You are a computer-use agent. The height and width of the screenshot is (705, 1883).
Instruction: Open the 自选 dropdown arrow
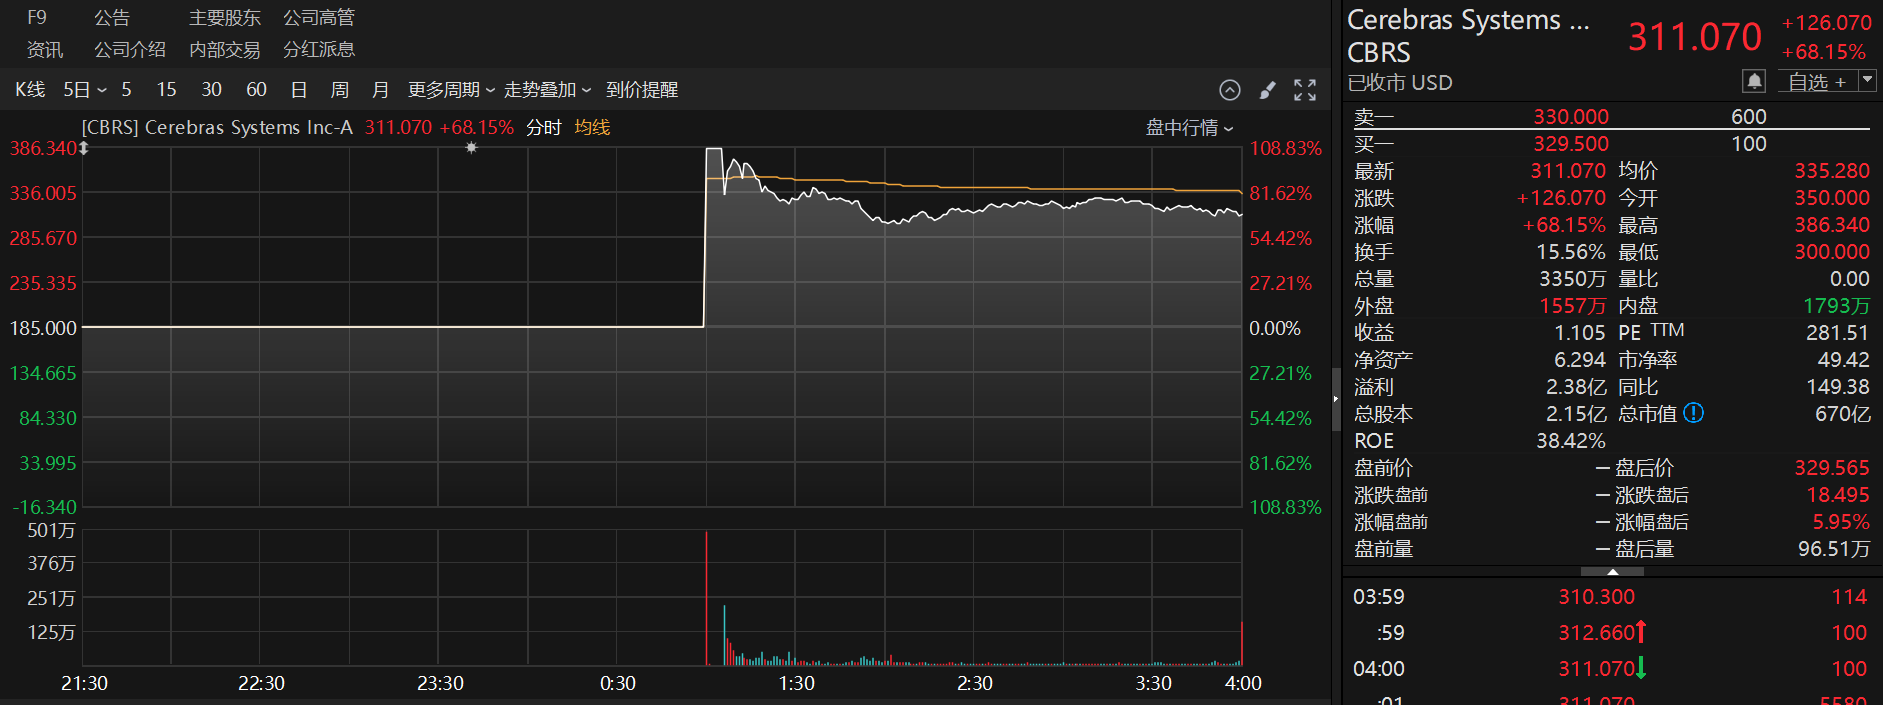tap(1867, 81)
